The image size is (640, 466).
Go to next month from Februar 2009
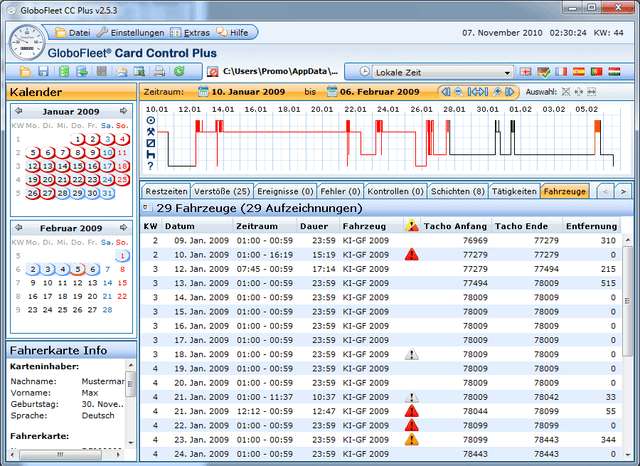click(123, 228)
